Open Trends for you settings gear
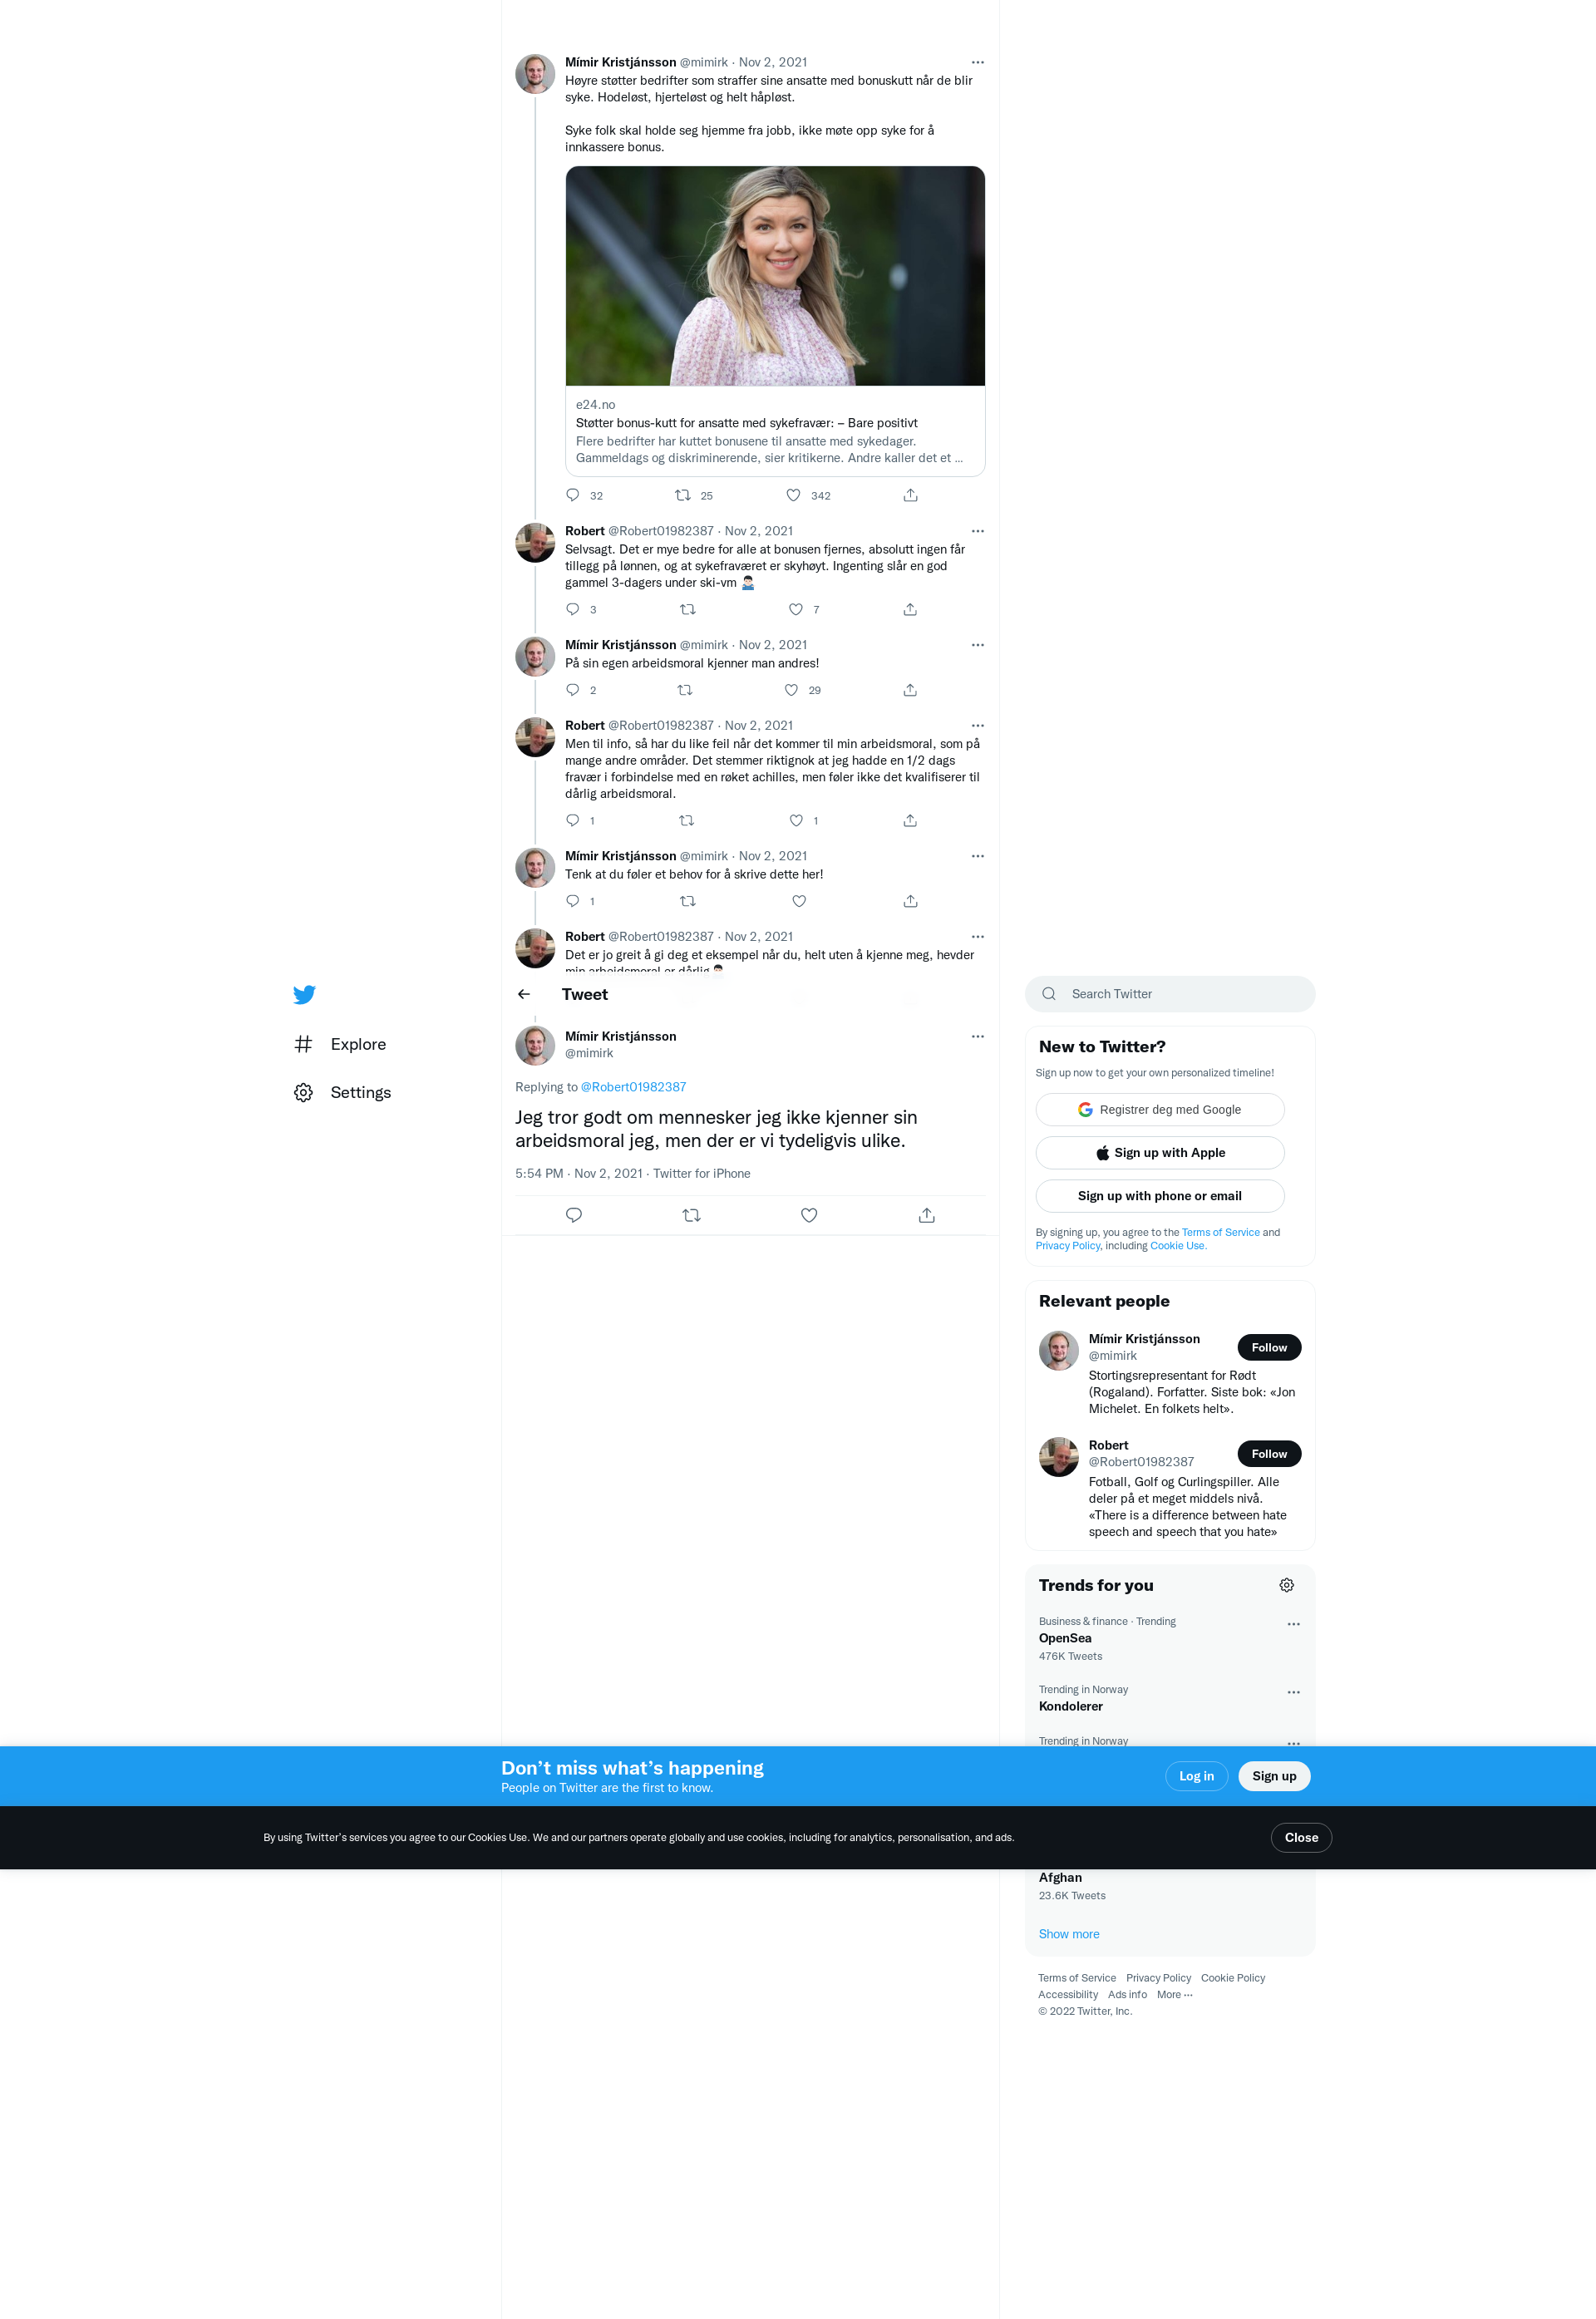This screenshot has height=2319, width=1596. click(1287, 1585)
